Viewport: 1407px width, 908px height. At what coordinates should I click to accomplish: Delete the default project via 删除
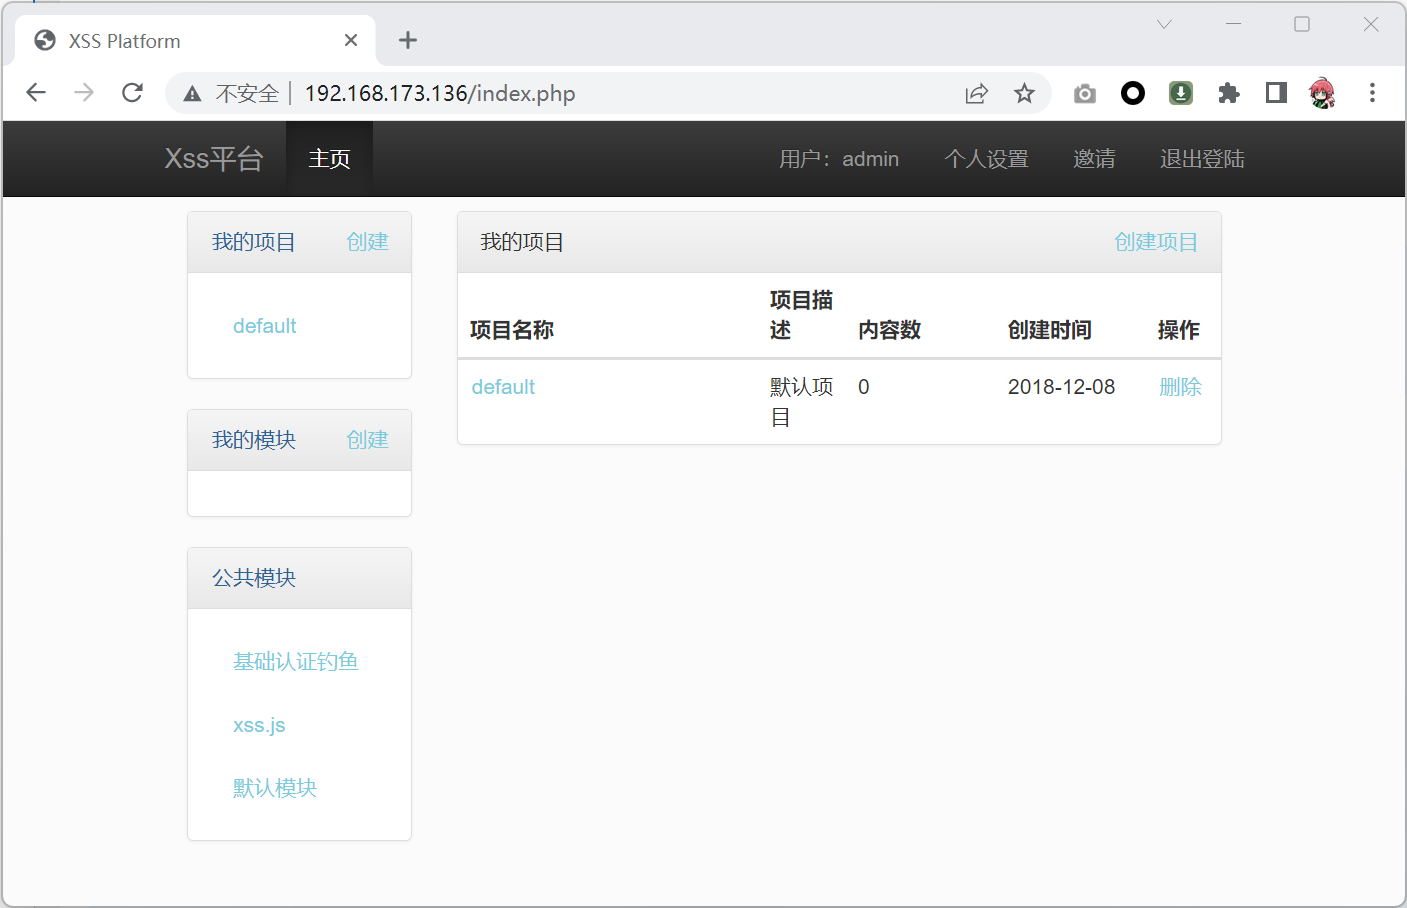coord(1180,387)
